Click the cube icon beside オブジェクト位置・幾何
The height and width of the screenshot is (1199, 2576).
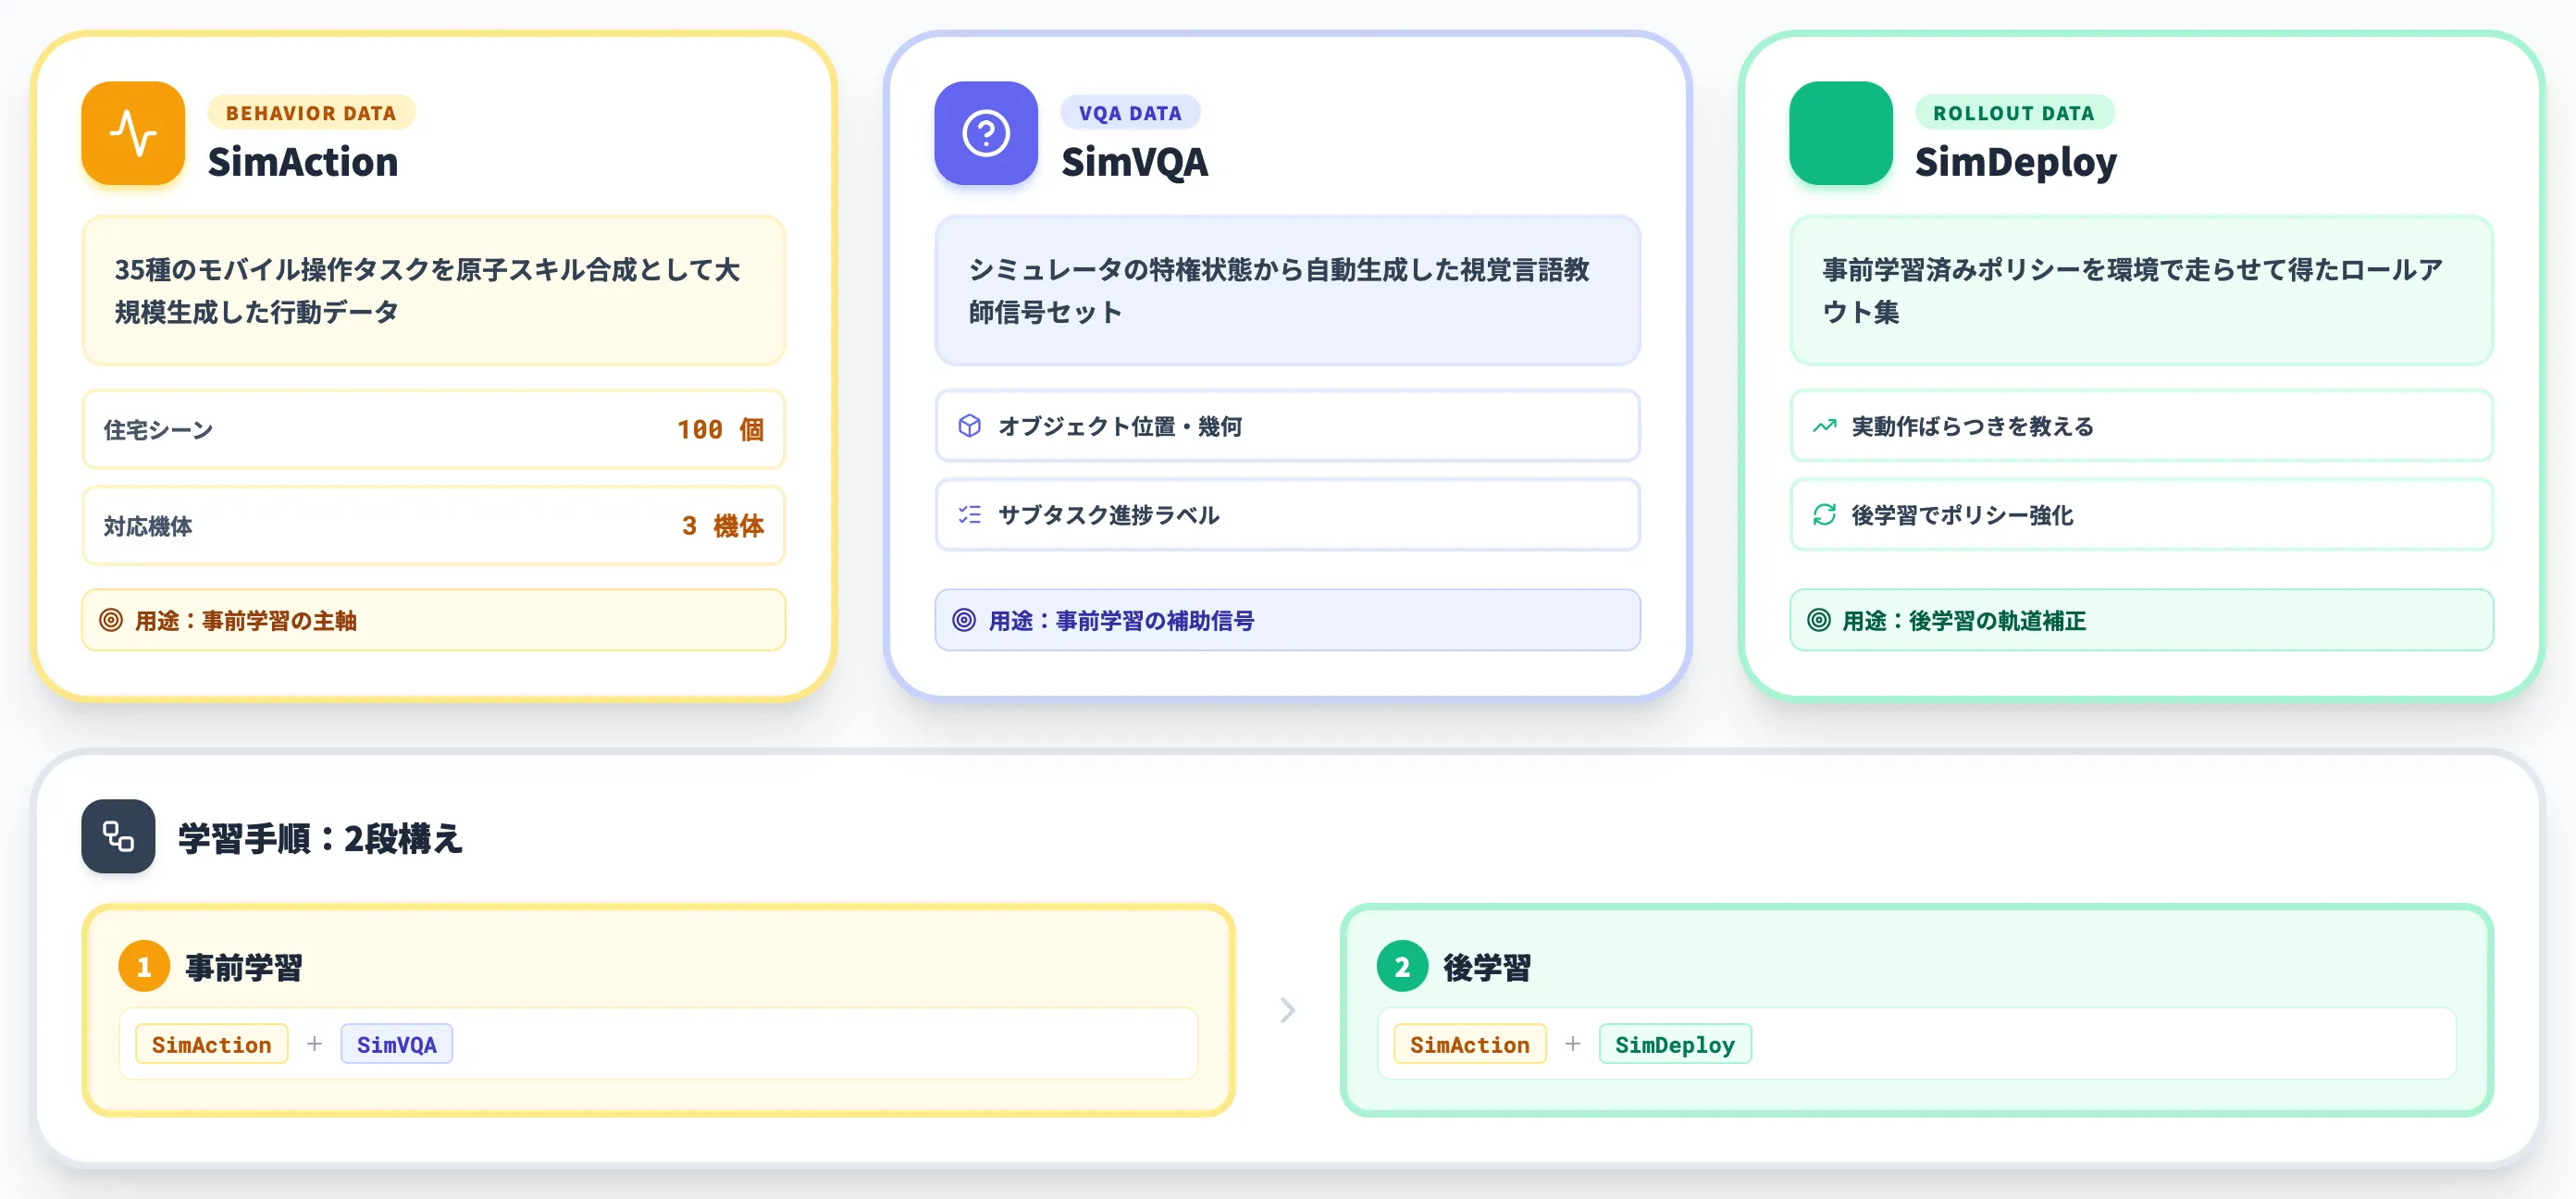click(969, 426)
